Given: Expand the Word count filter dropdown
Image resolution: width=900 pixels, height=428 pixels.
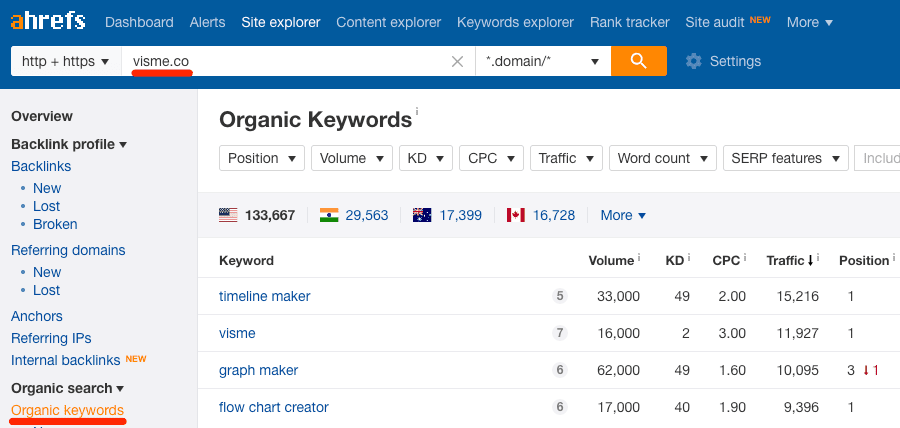Looking at the screenshot, I should coord(662,158).
